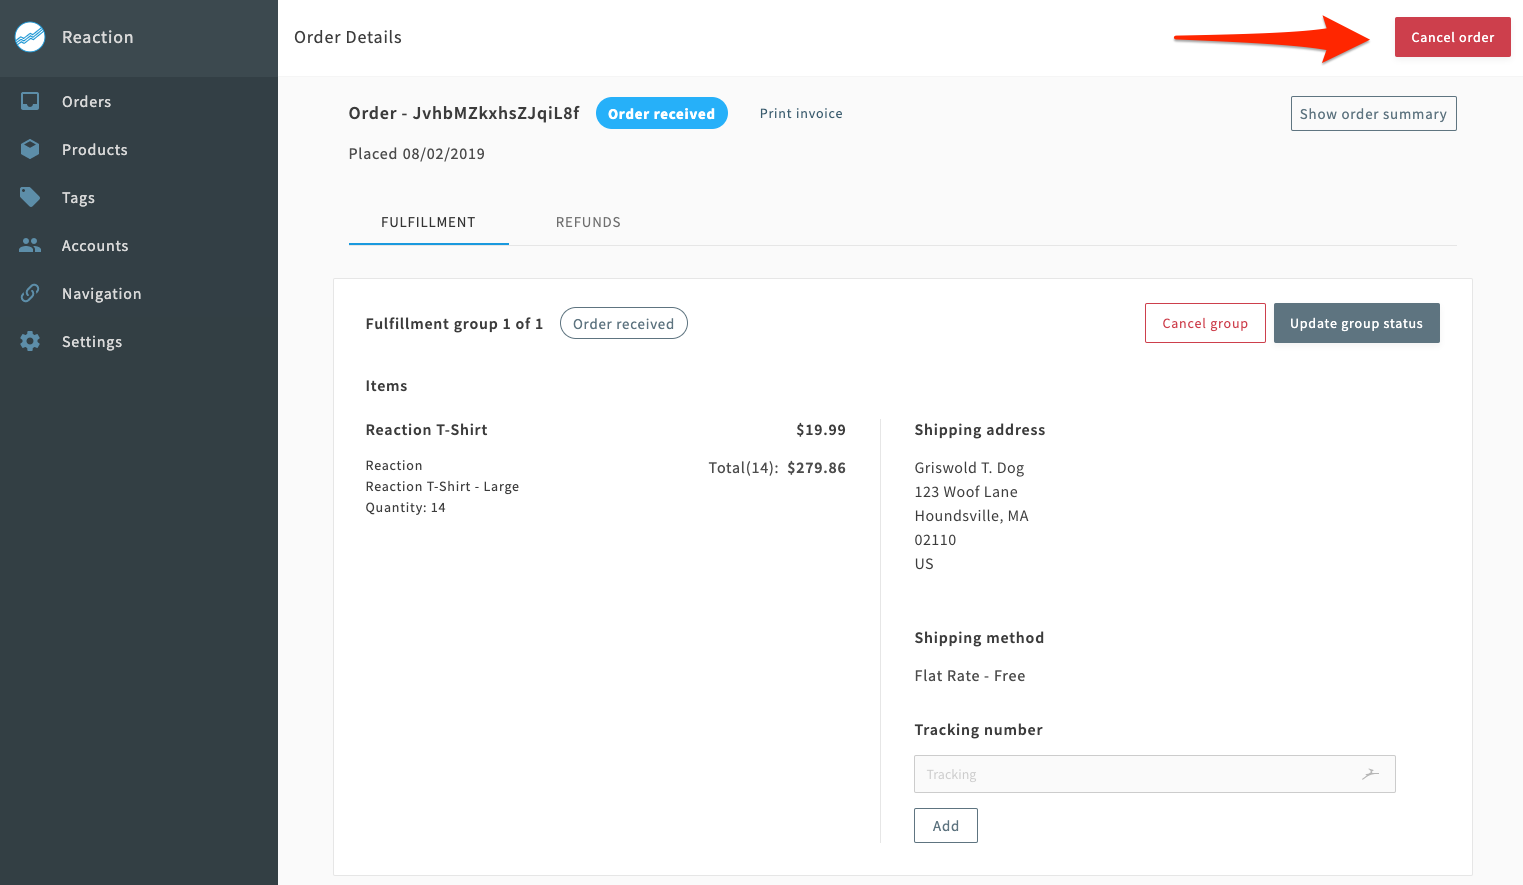Switch to the Refunds tab
Image resolution: width=1523 pixels, height=885 pixels.
click(x=588, y=222)
